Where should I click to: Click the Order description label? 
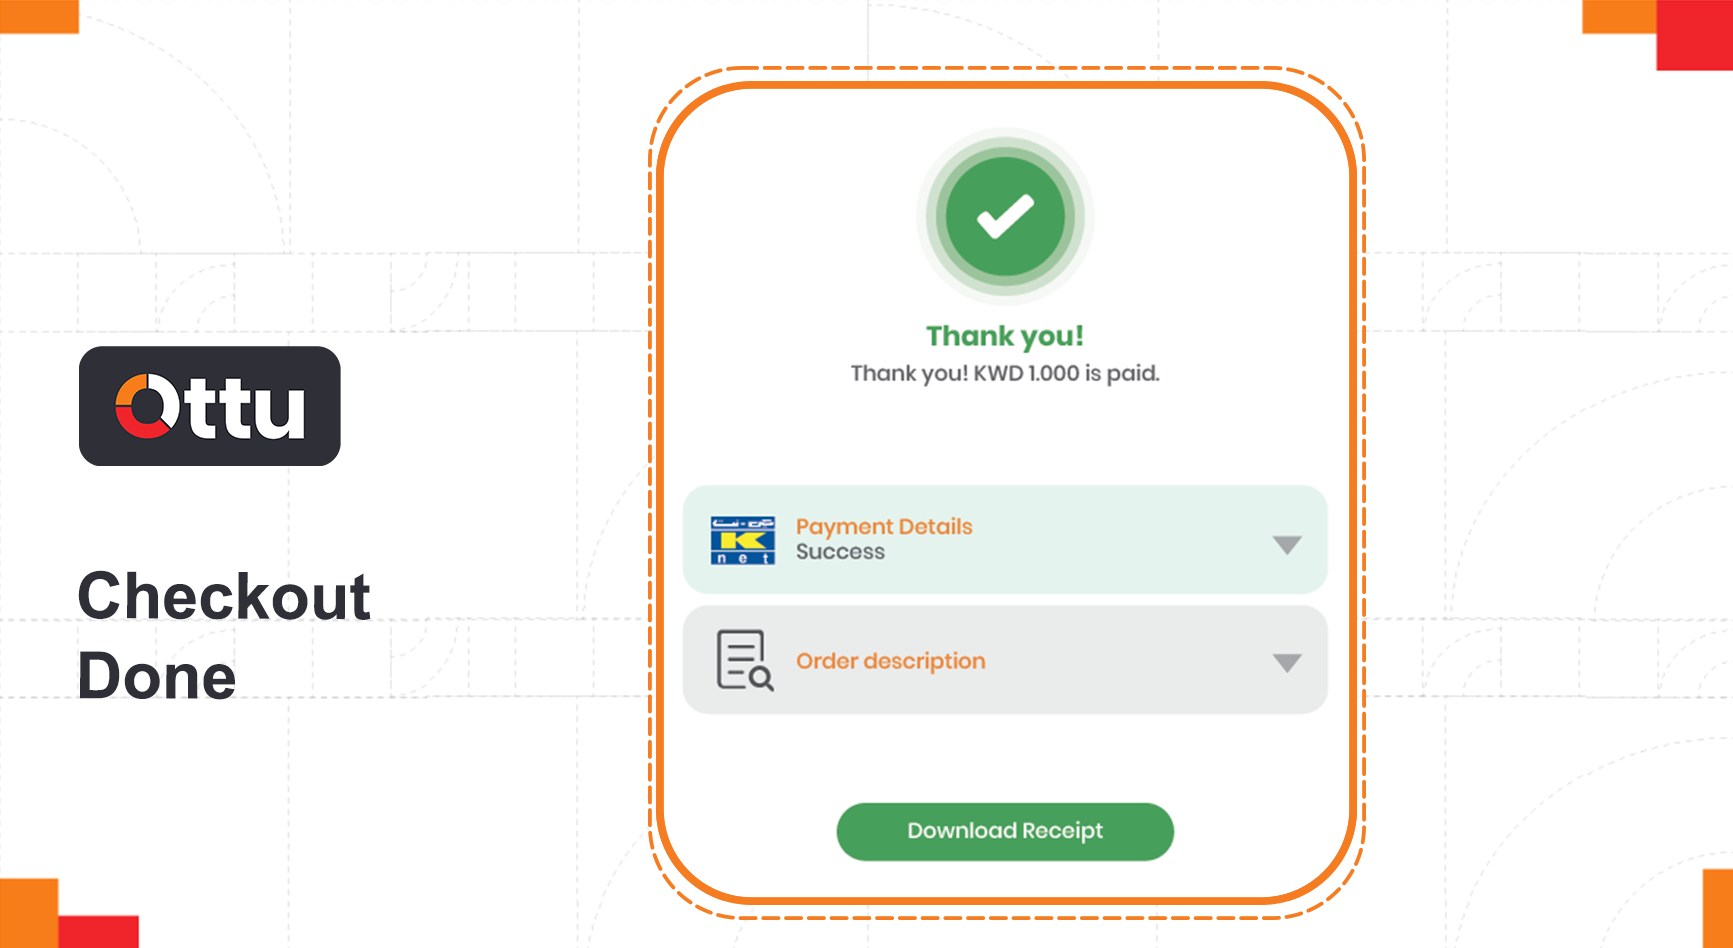pos(891,661)
